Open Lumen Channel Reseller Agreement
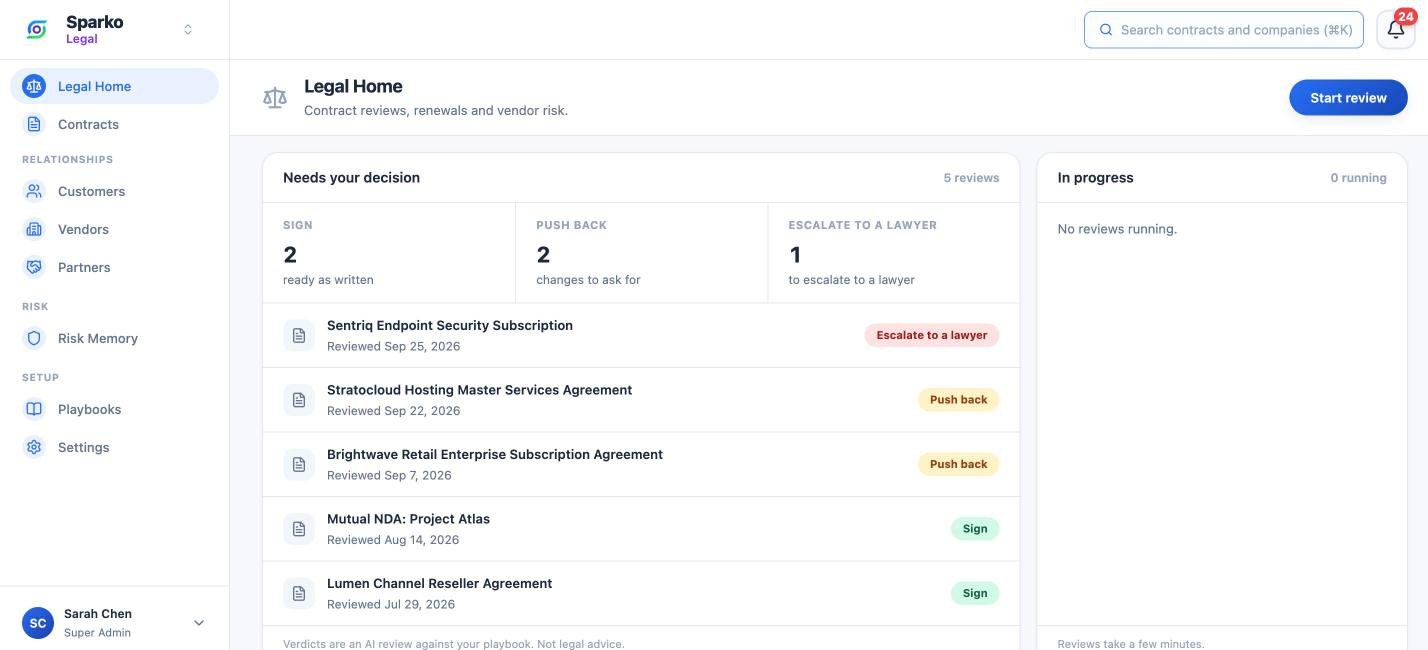 point(641,594)
